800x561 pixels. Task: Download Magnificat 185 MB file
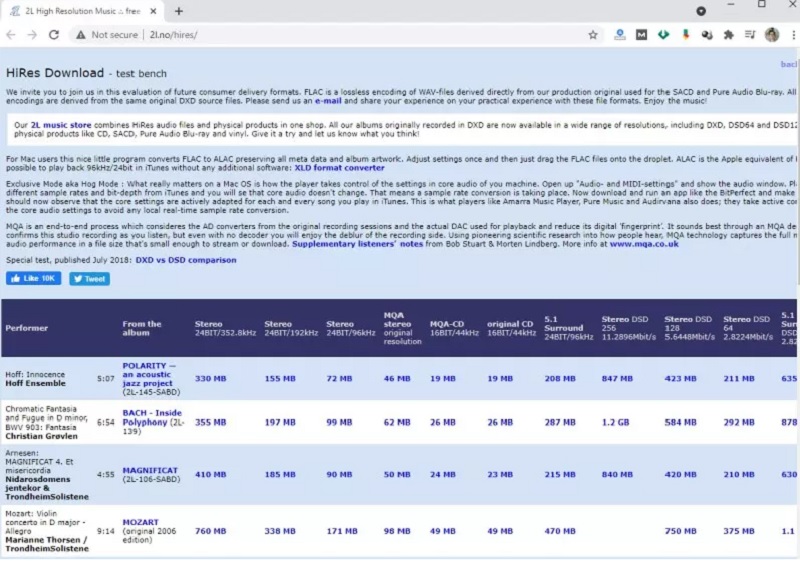click(280, 475)
